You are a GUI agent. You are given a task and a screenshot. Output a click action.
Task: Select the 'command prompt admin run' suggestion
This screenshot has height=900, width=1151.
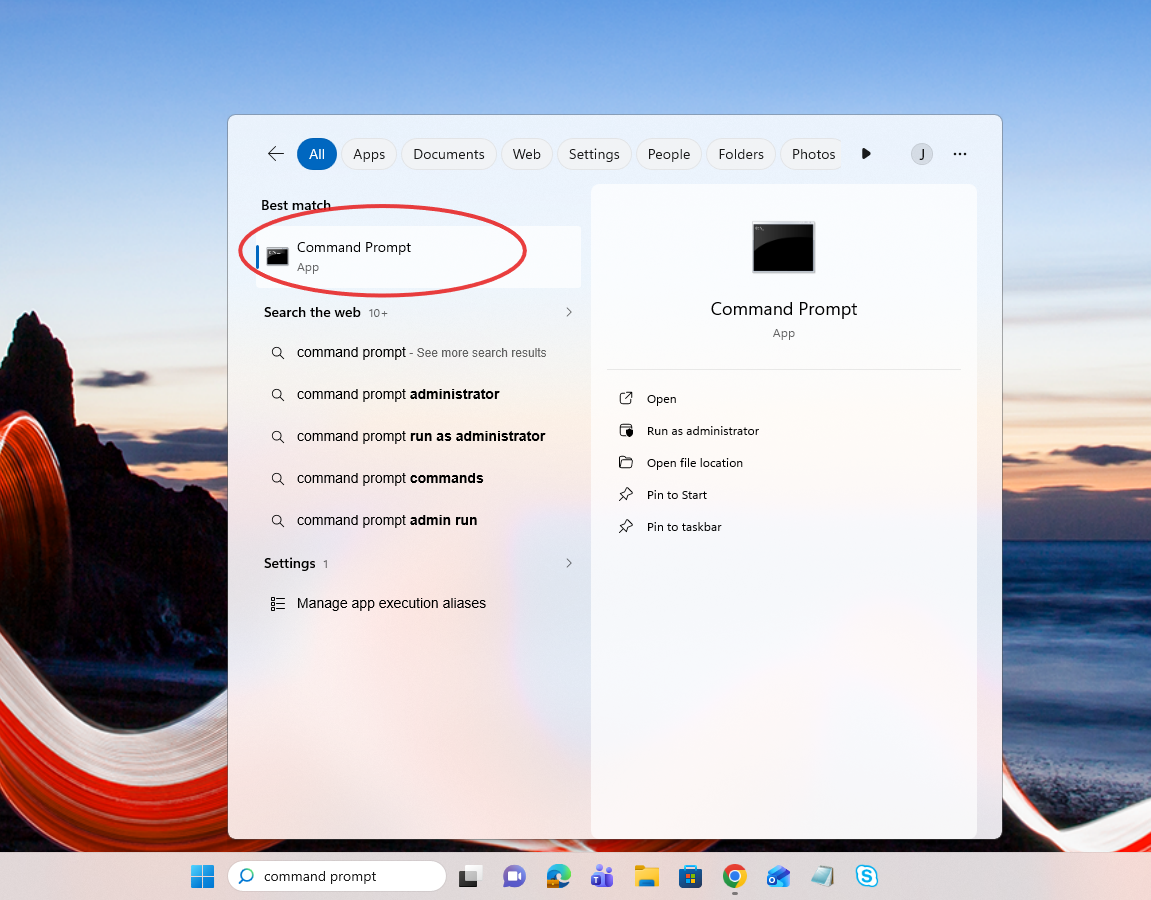pos(418,520)
